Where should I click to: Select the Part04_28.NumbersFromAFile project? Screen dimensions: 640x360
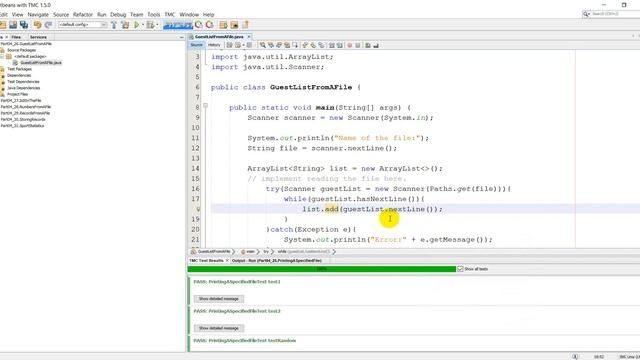click(26, 107)
